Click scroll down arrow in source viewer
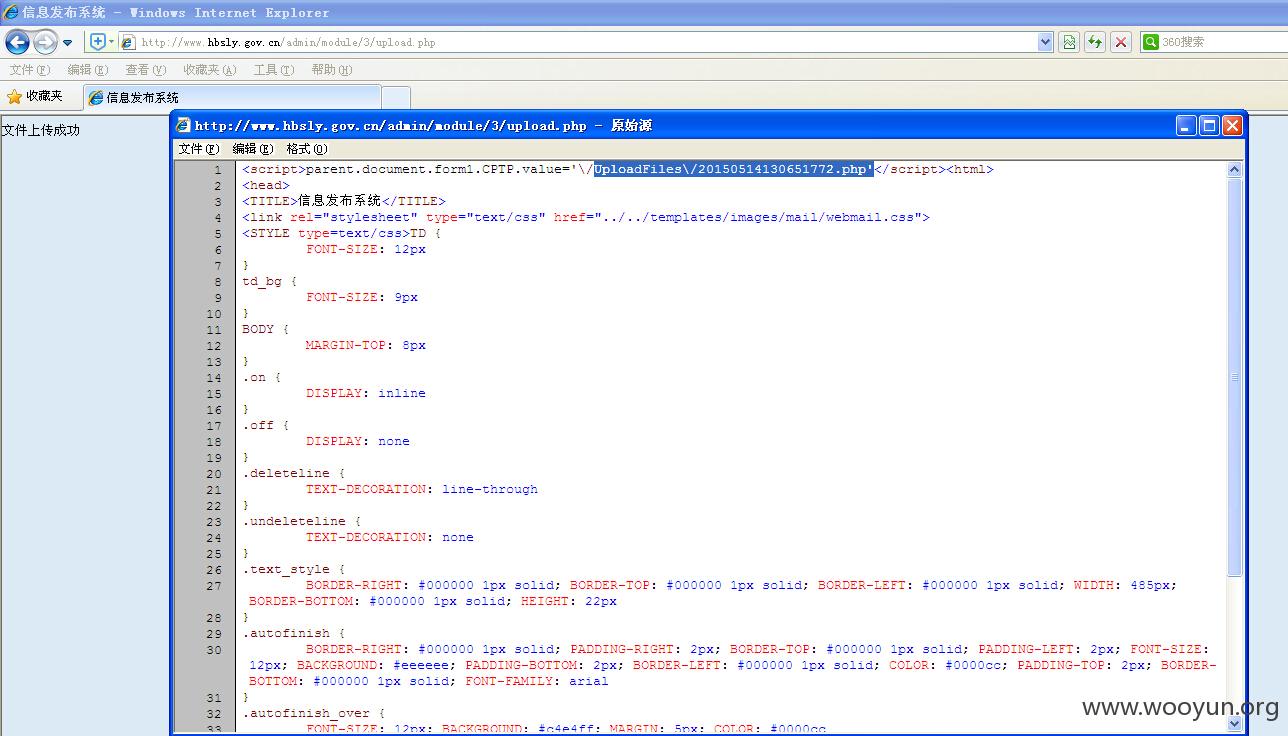Viewport: 1288px width, 736px height. click(1234, 723)
